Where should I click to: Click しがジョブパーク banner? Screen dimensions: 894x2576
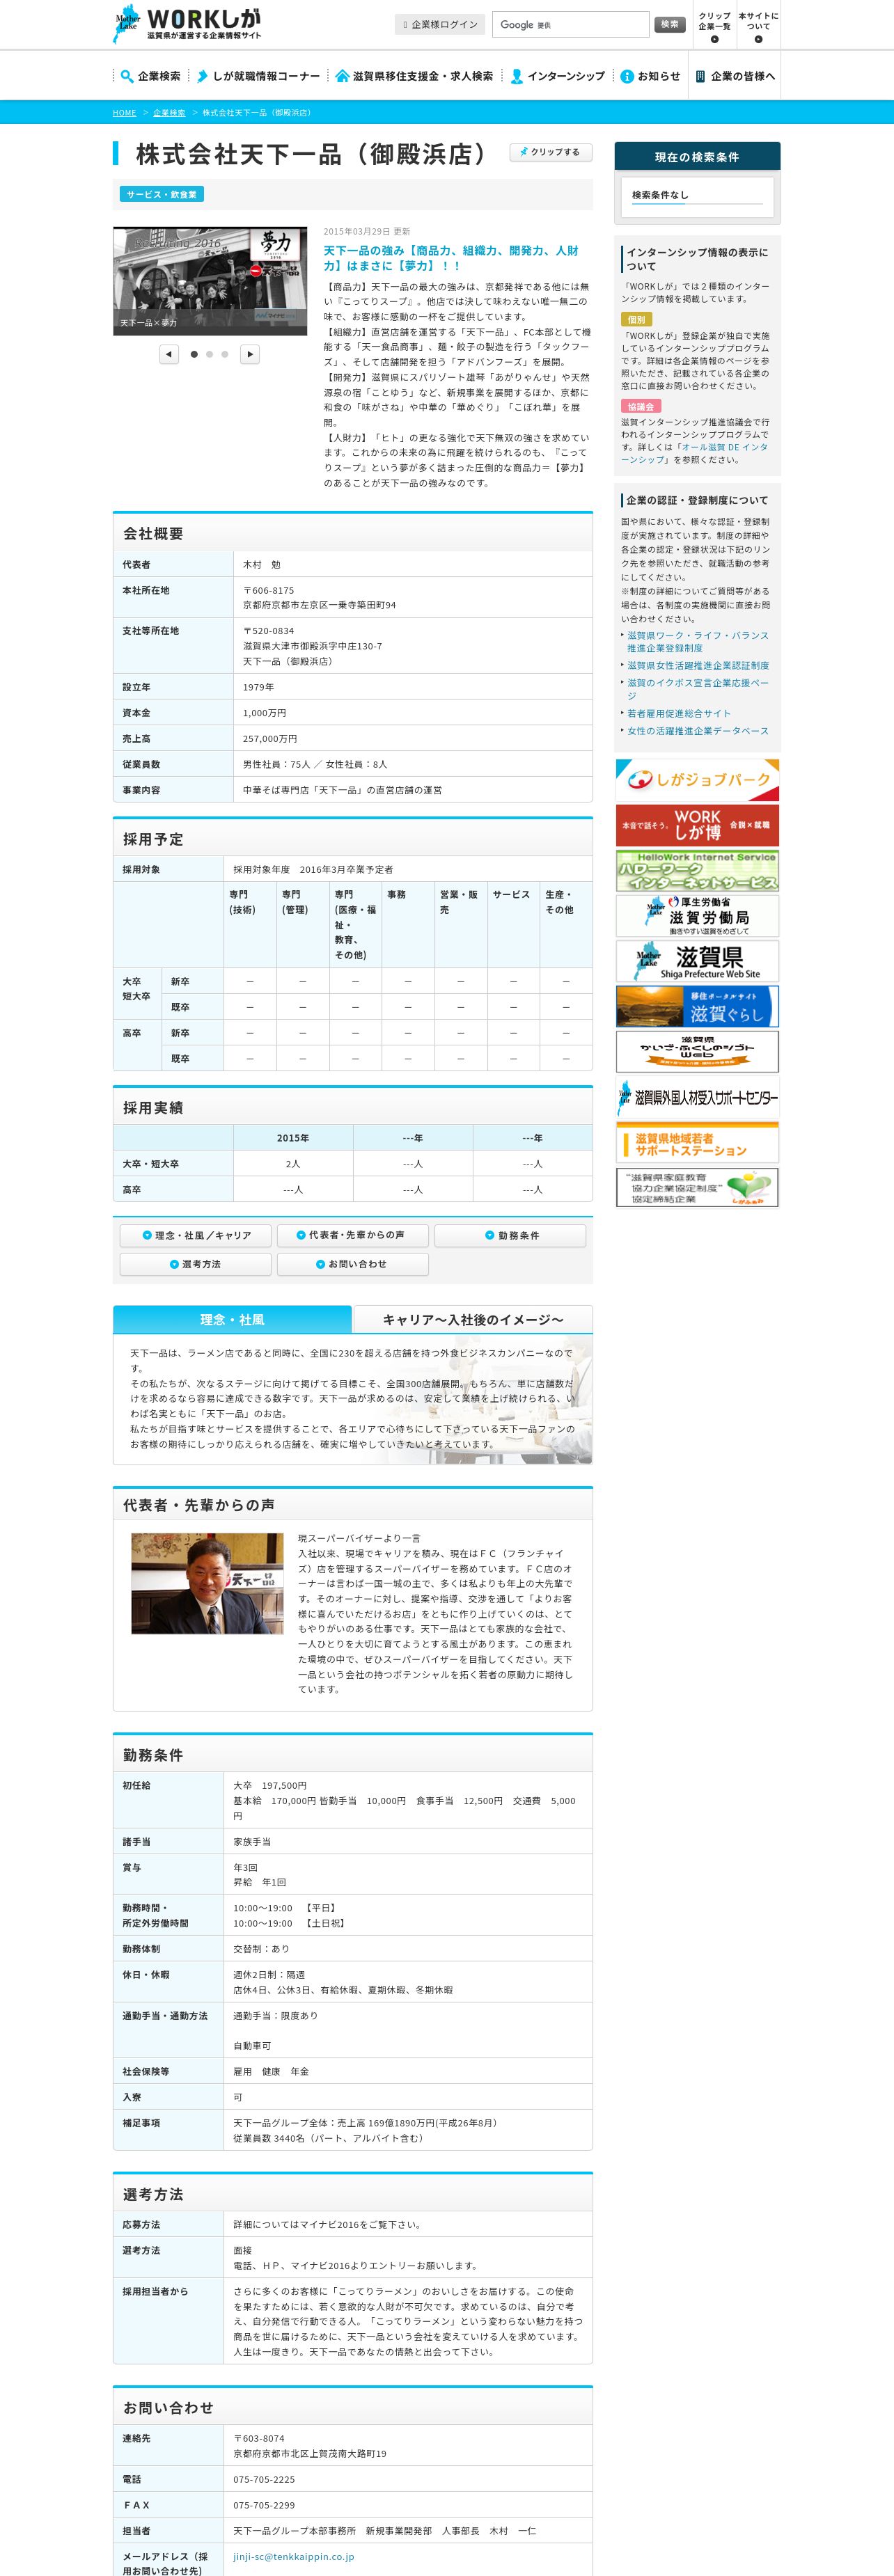pyautogui.click(x=697, y=780)
